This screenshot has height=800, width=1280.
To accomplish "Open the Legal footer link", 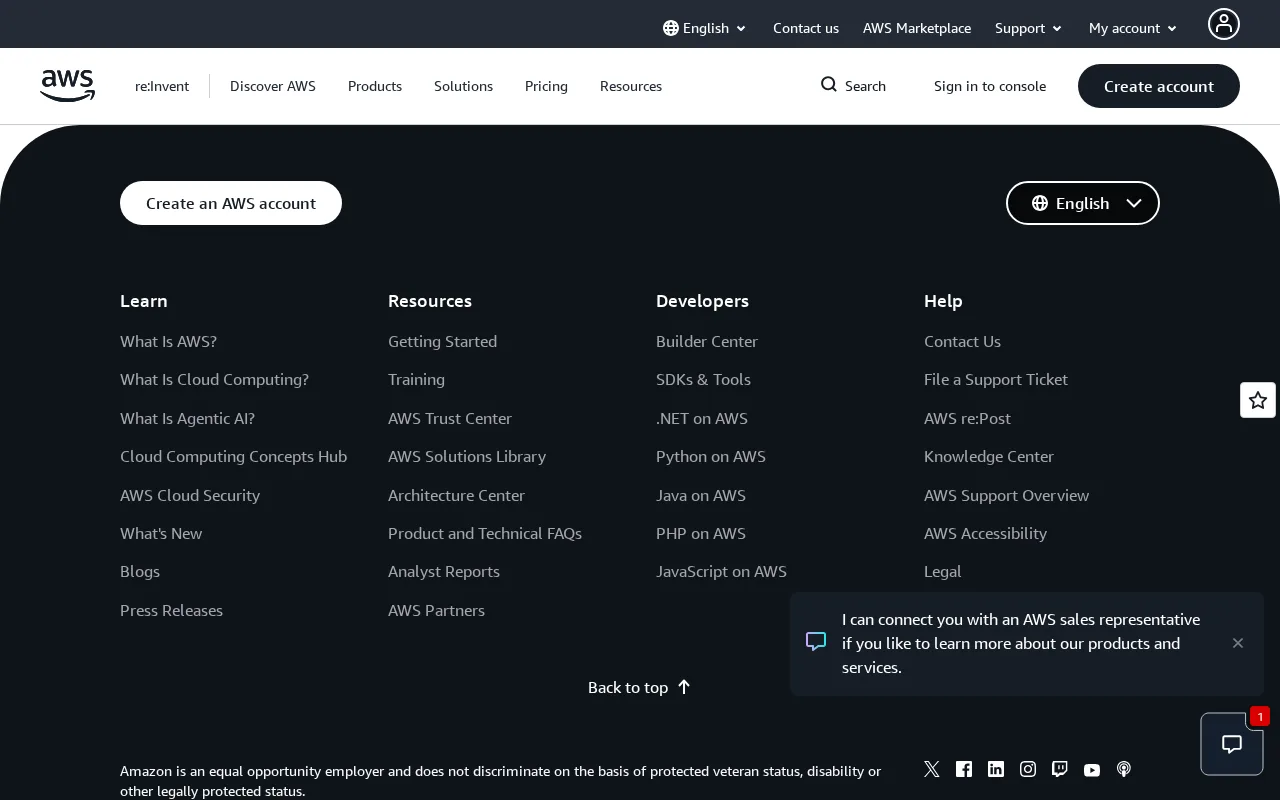I will tap(942, 571).
